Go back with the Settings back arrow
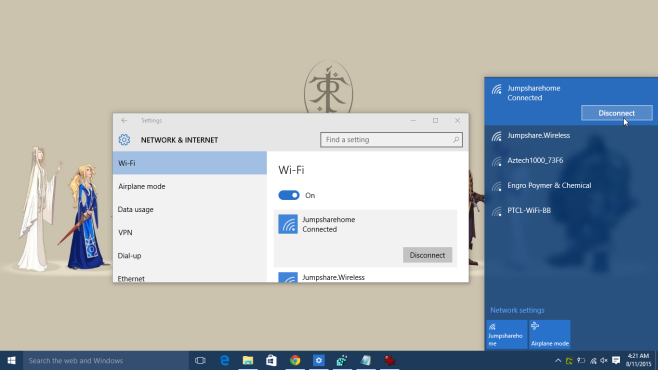This screenshot has height=370, width=658. (124, 120)
